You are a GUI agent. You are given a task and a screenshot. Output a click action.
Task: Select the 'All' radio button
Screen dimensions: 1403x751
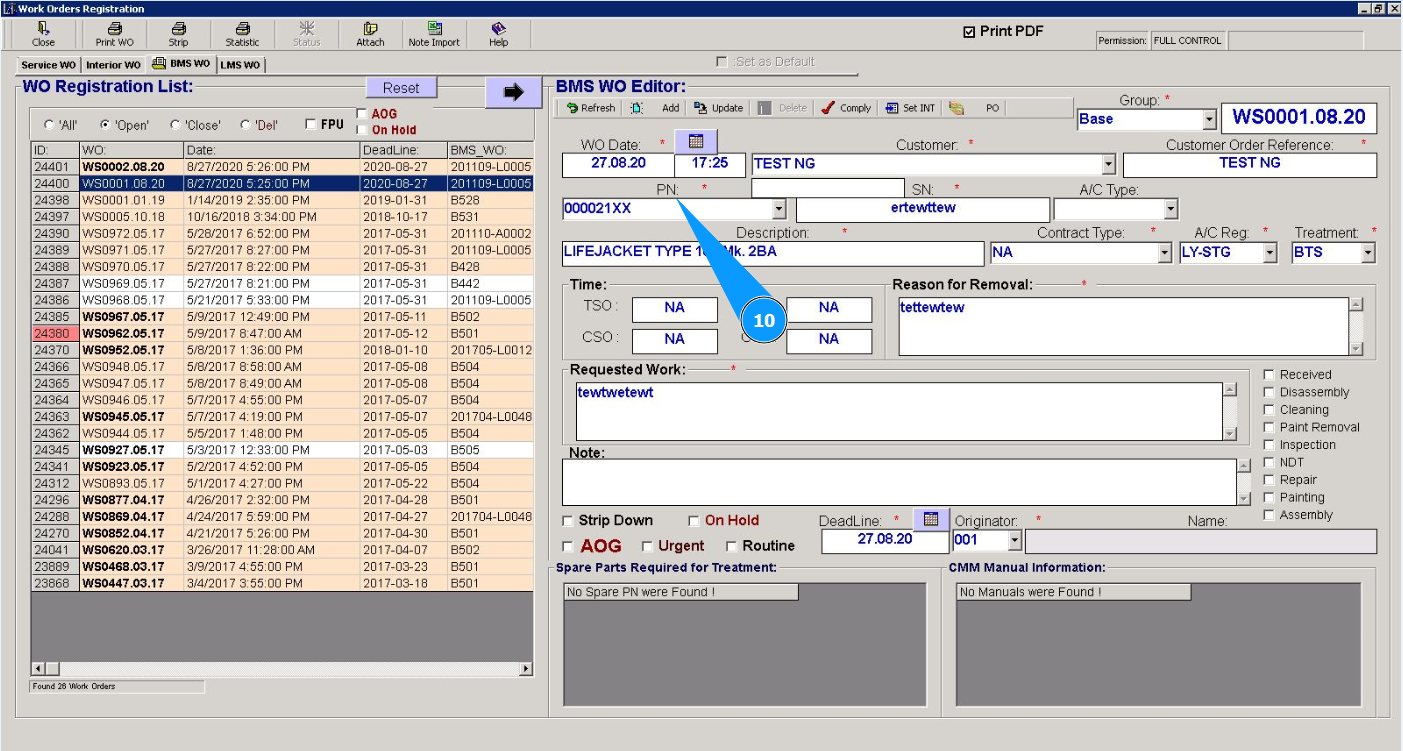[49, 126]
